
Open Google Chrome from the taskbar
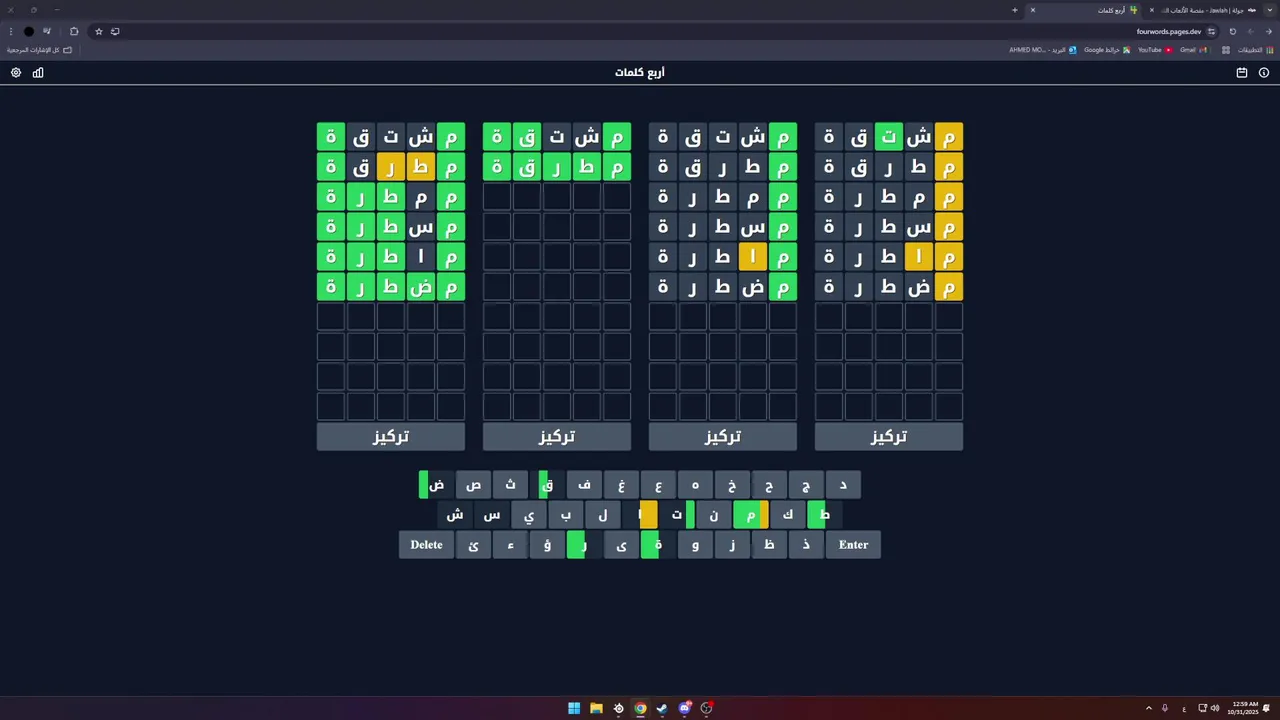tap(640, 708)
